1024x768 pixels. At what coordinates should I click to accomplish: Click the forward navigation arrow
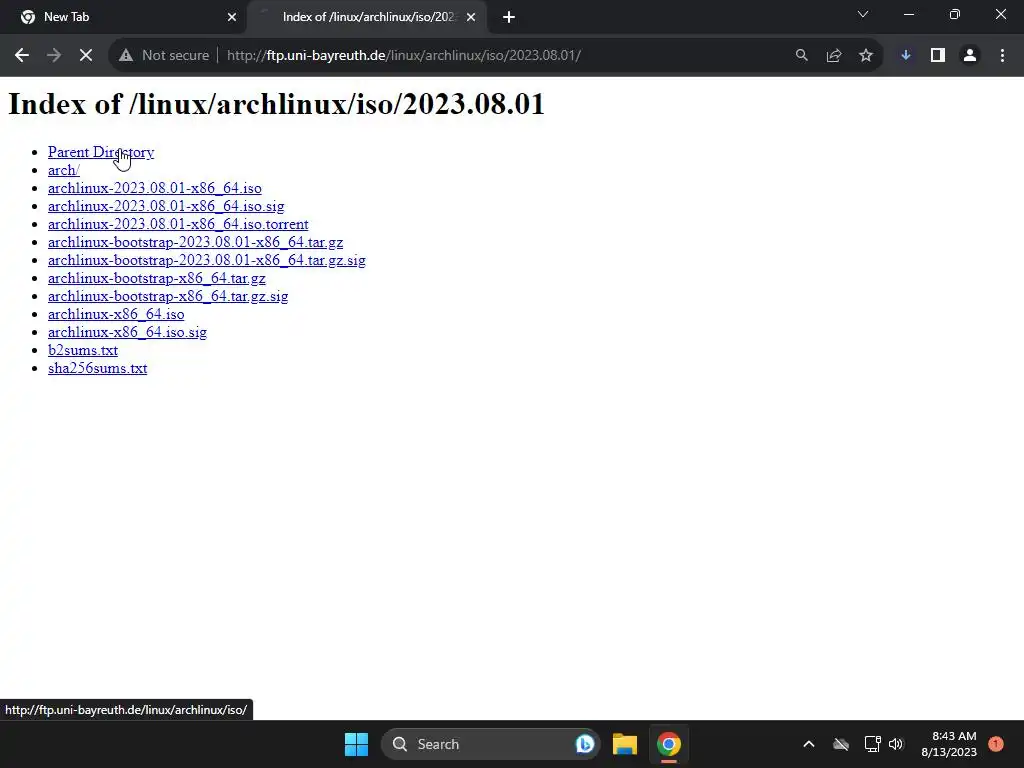coord(54,56)
